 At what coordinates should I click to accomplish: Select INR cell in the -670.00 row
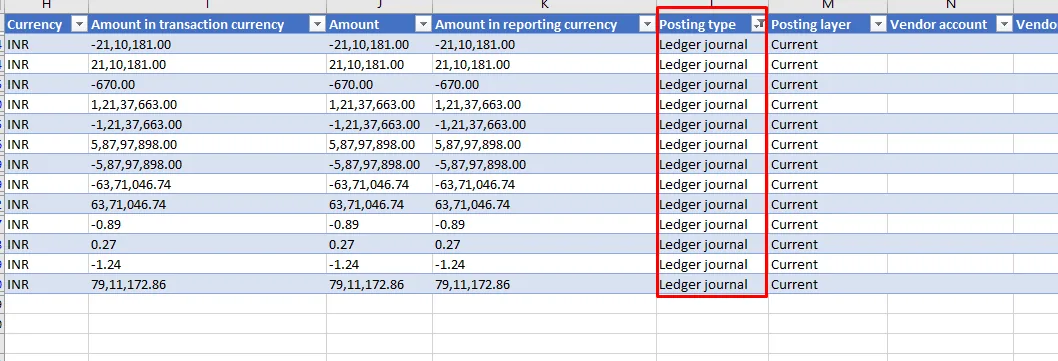pyautogui.click(x=46, y=84)
